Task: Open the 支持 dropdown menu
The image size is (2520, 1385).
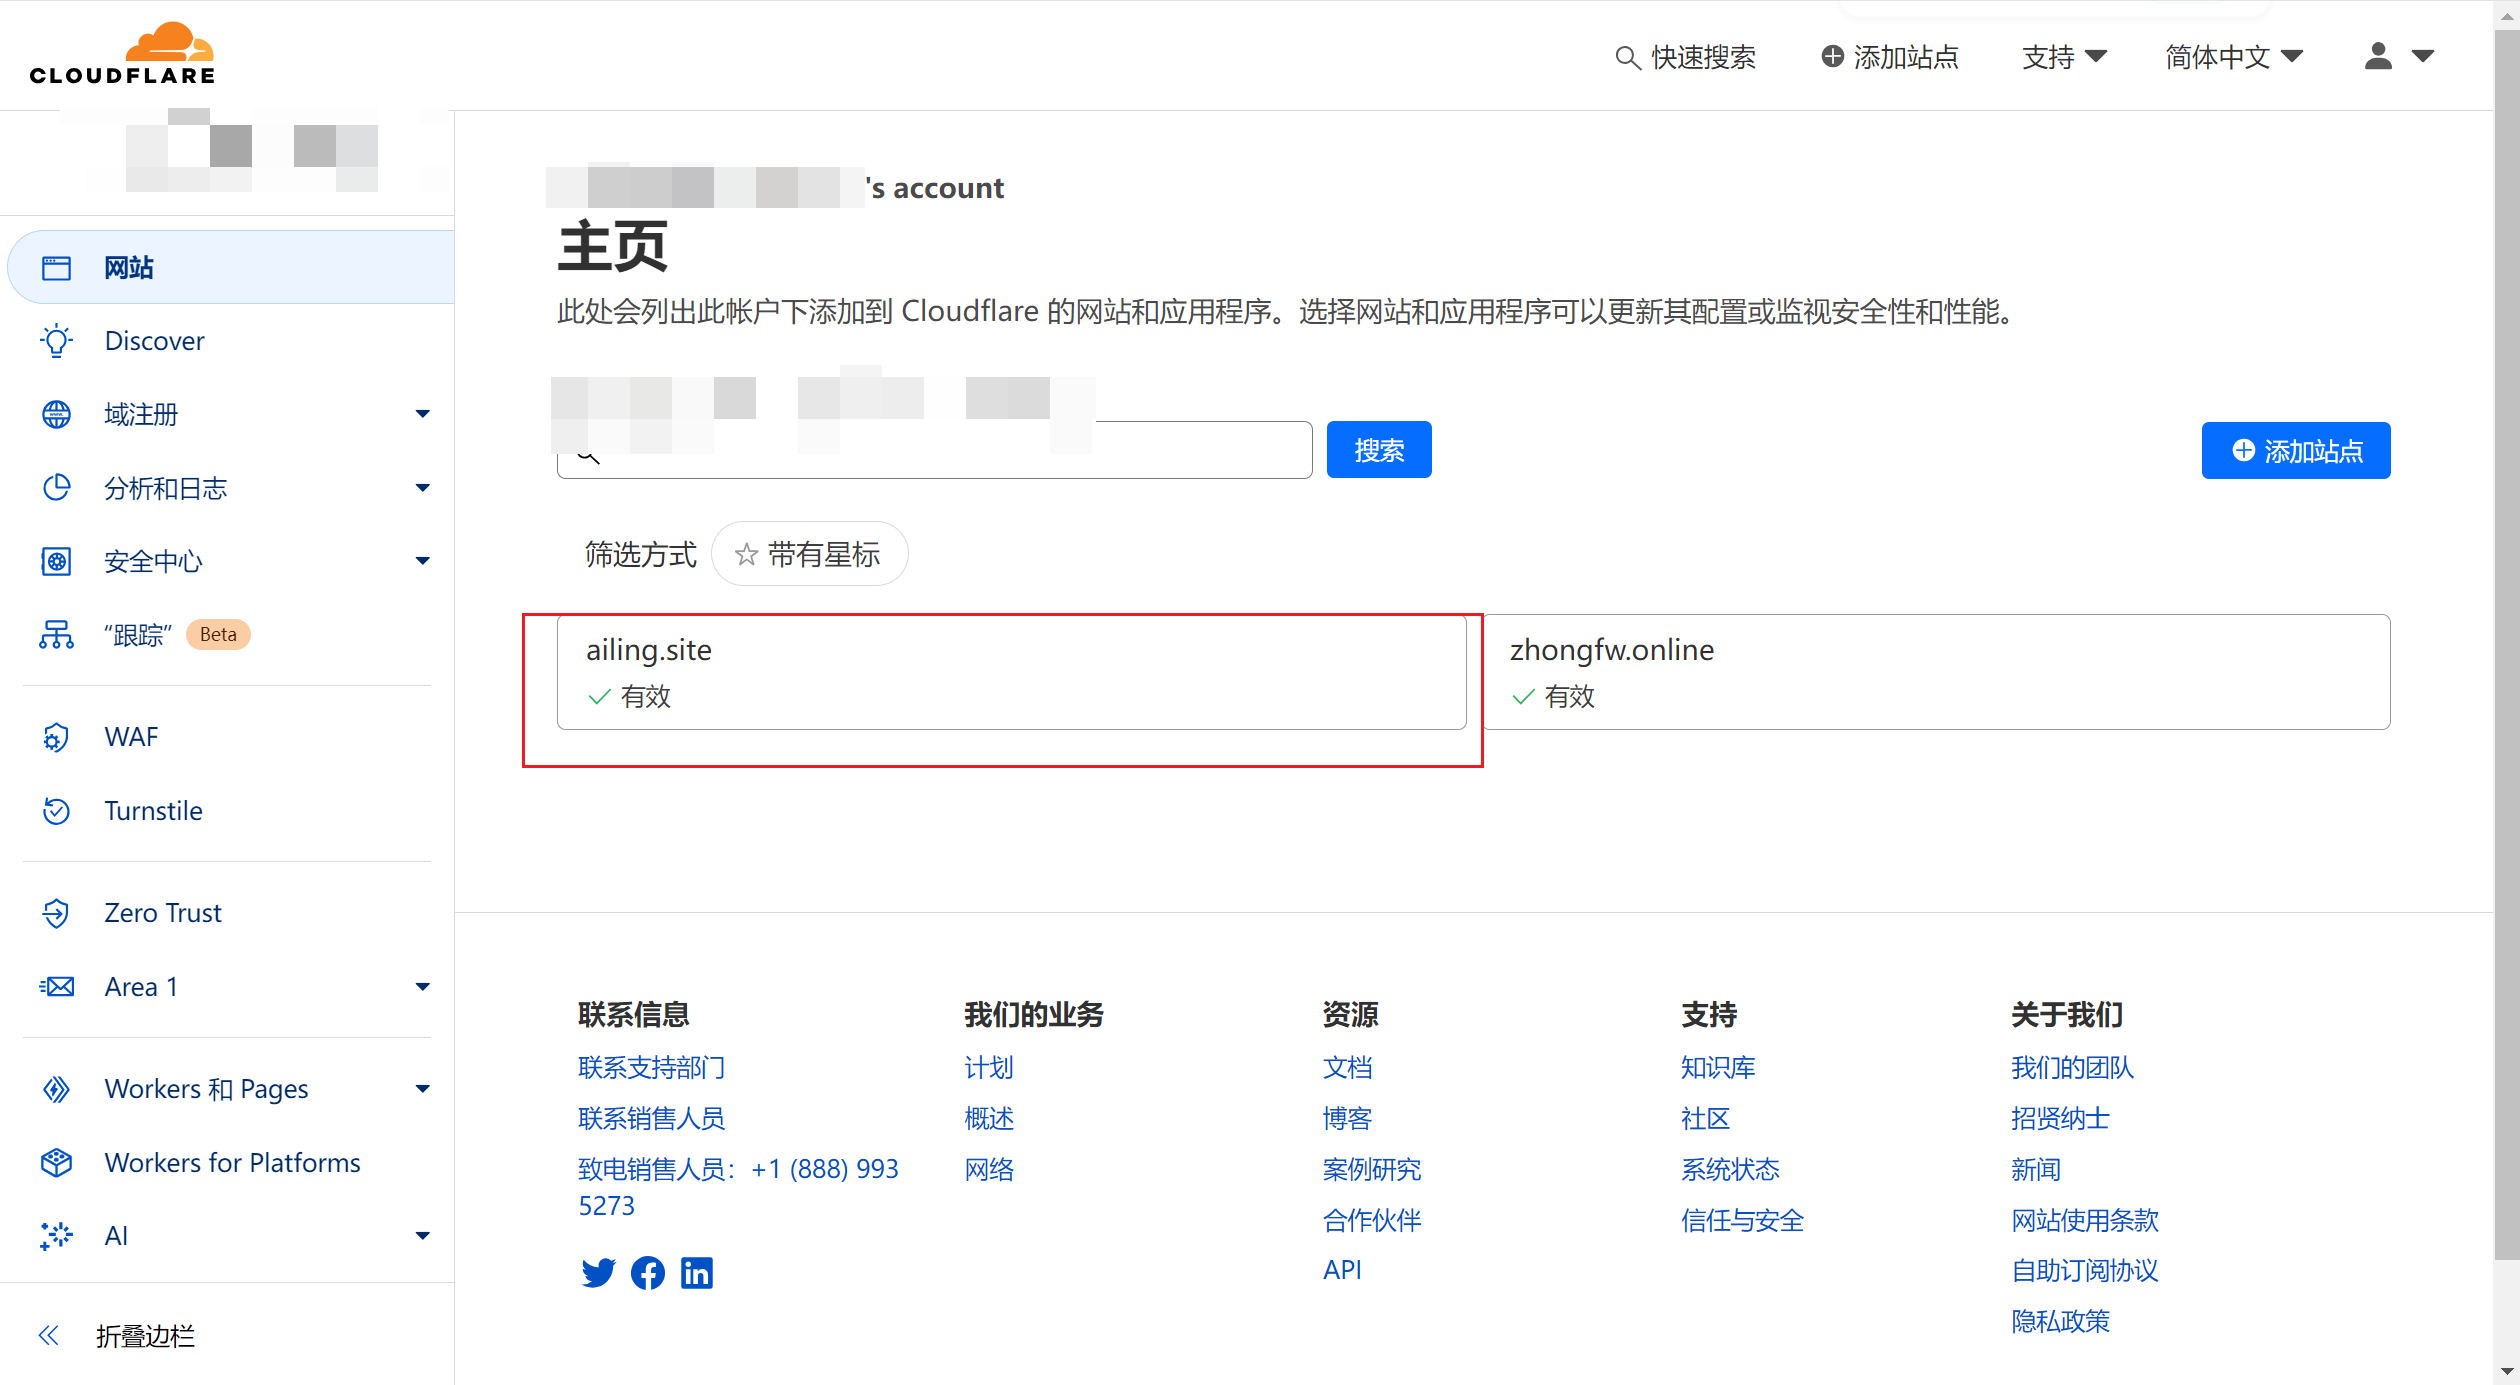Action: pos(2064,57)
